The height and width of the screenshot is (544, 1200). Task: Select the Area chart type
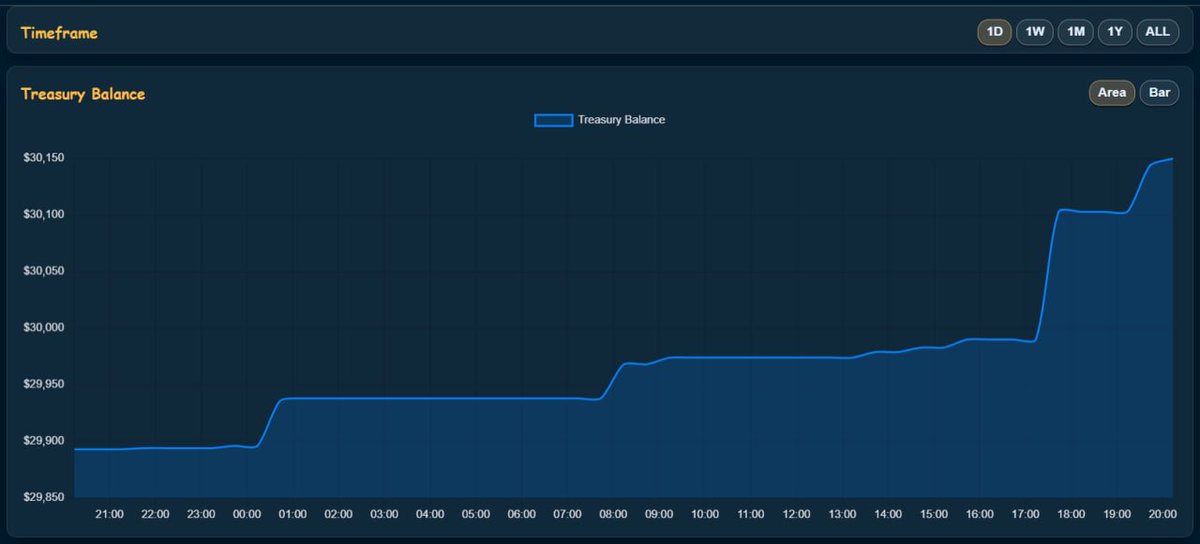pyautogui.click(x=1112, y=93)
